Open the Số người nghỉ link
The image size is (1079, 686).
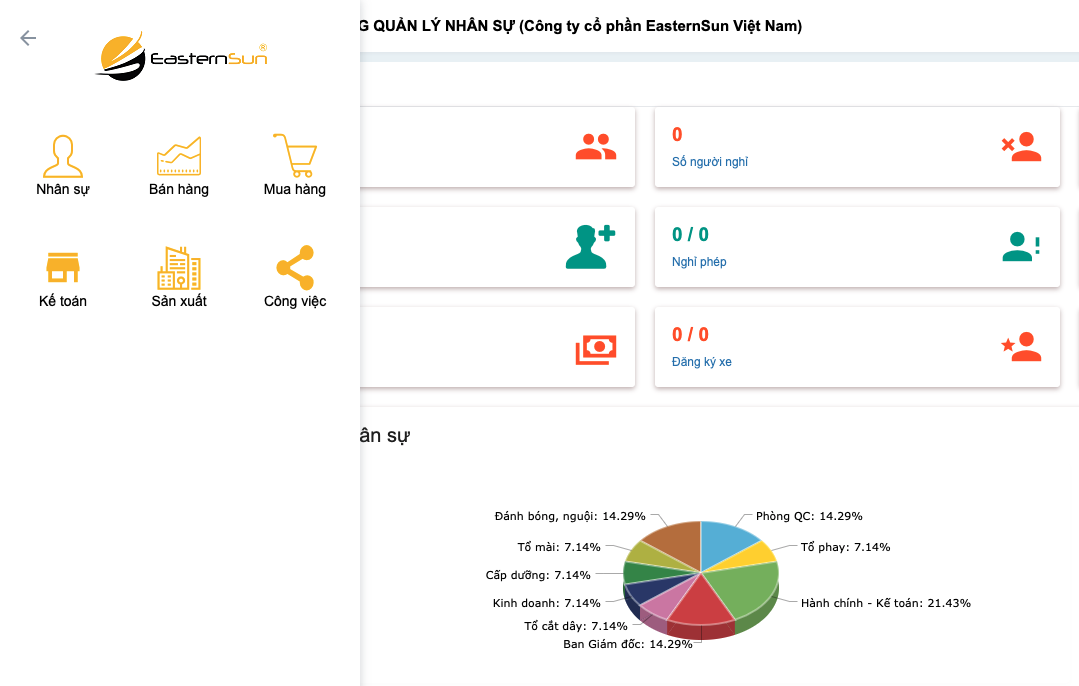(x=710, y=162)
